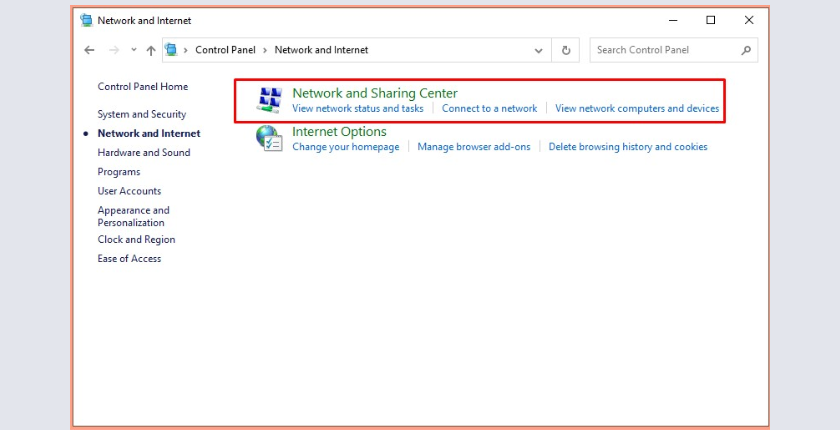Click Manage browser add-ons link
Screen dimensions: 840x430
tap(474, 147)
